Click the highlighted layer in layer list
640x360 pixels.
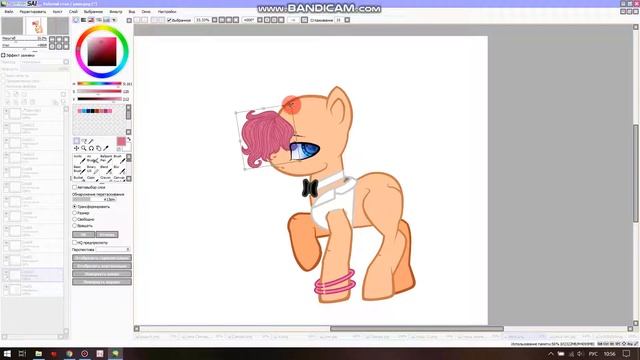[x=33, y=275]
